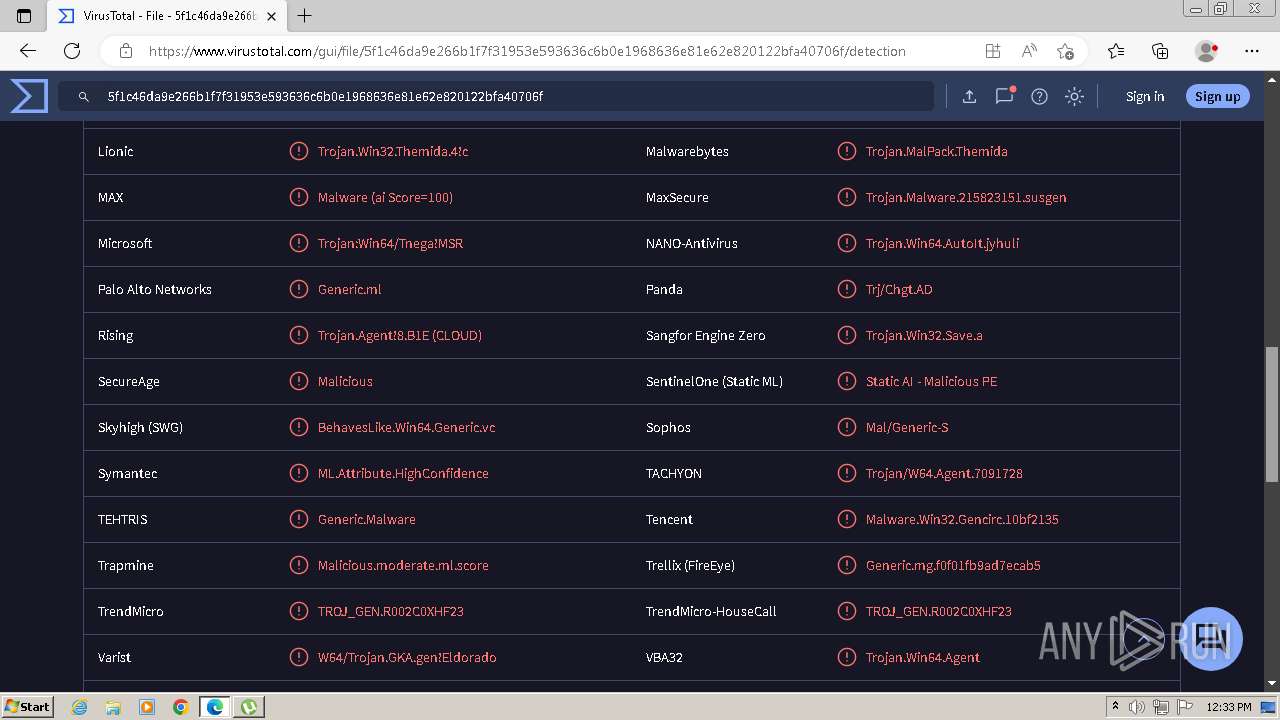Click the search magnifier icon

84,97
